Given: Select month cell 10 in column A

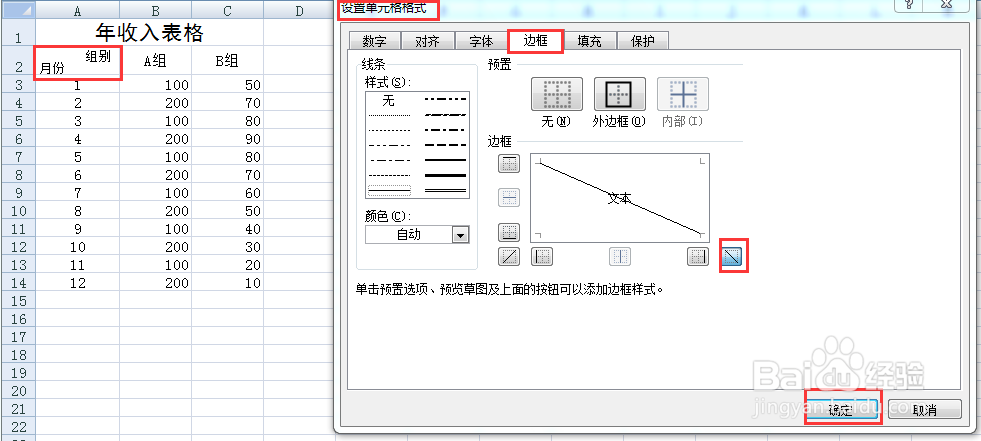Looking at the screenshot, I should [x=78, y=247].
